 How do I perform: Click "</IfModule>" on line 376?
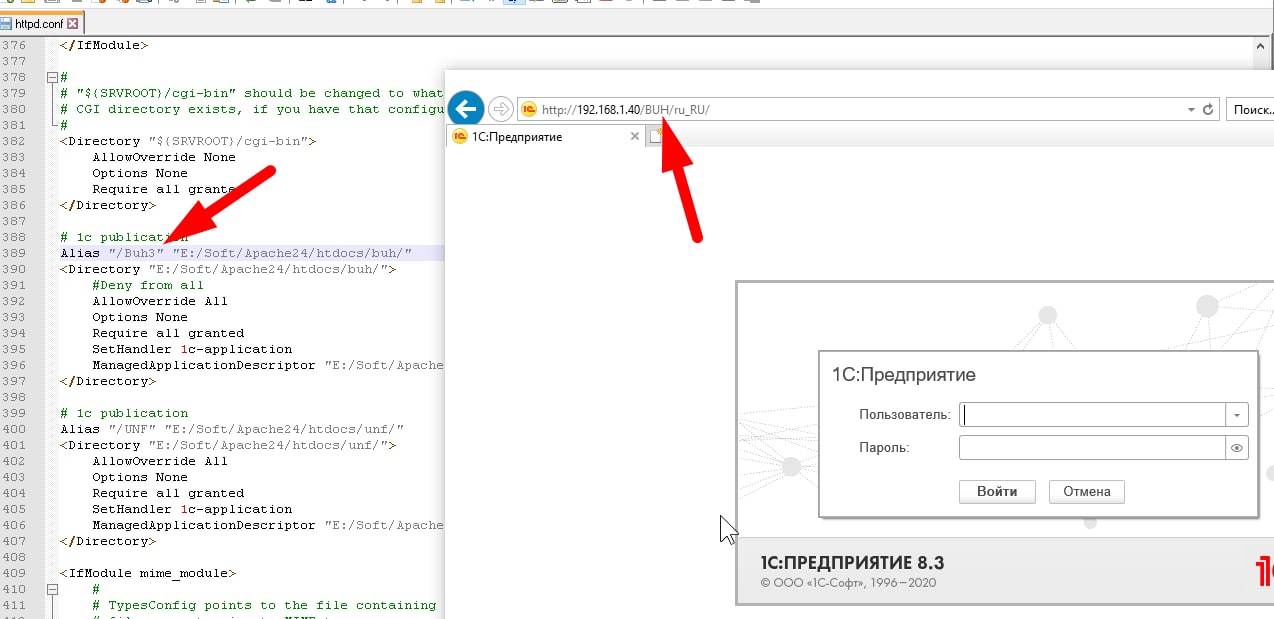pos(104,45)
